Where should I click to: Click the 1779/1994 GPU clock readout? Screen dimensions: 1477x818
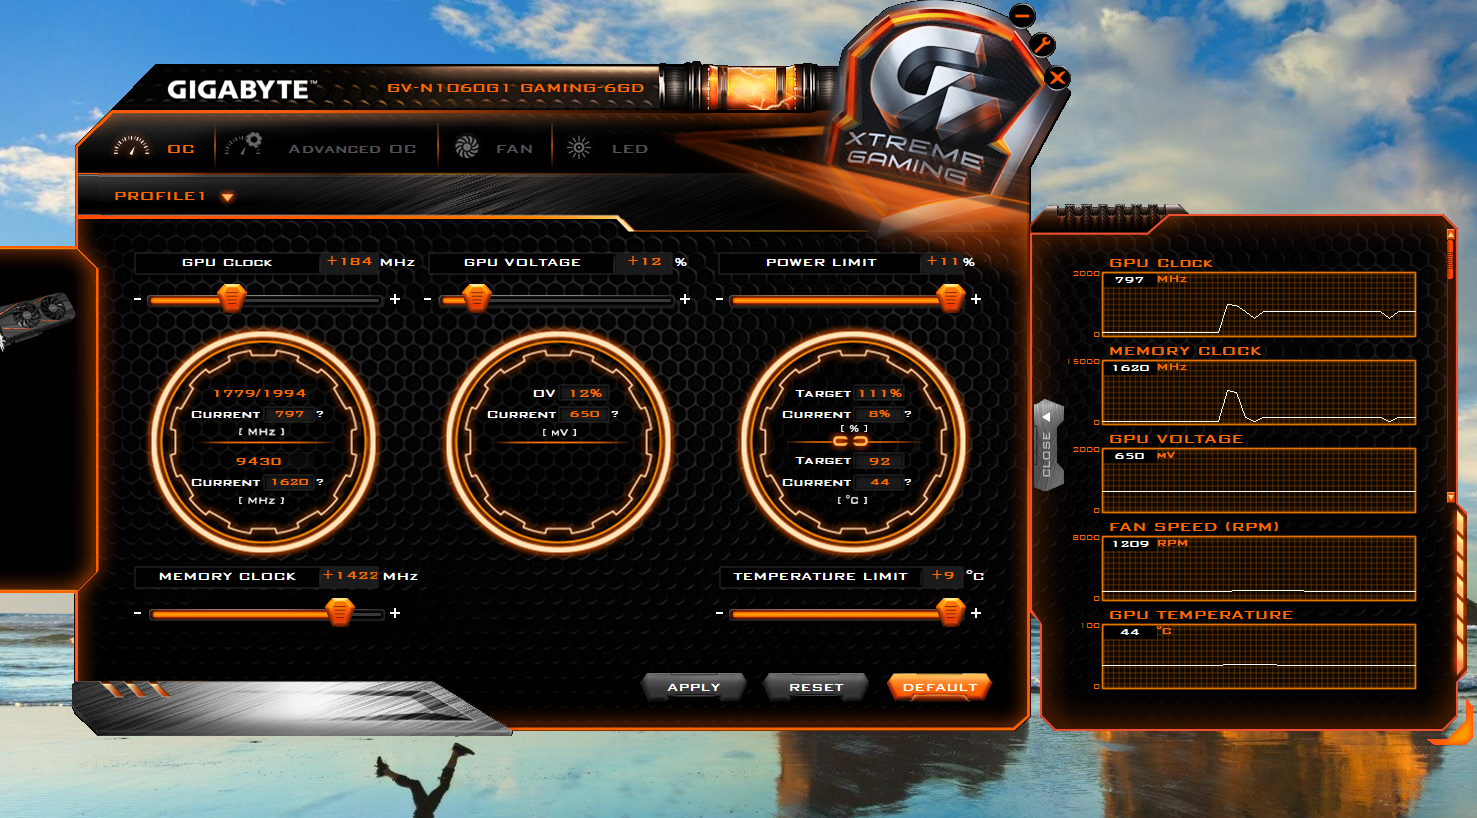click(x=260, y=393)
